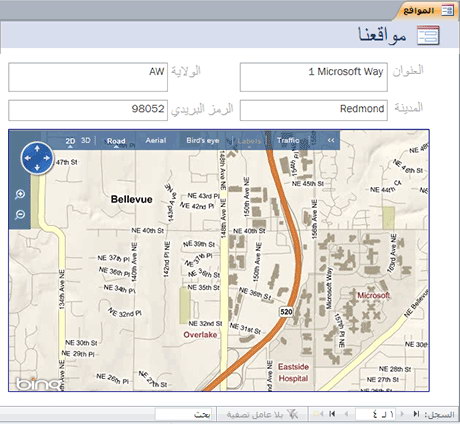Pan the map using the compass control
The height and width of the screenshot is (424, 460).
[37, 158]
